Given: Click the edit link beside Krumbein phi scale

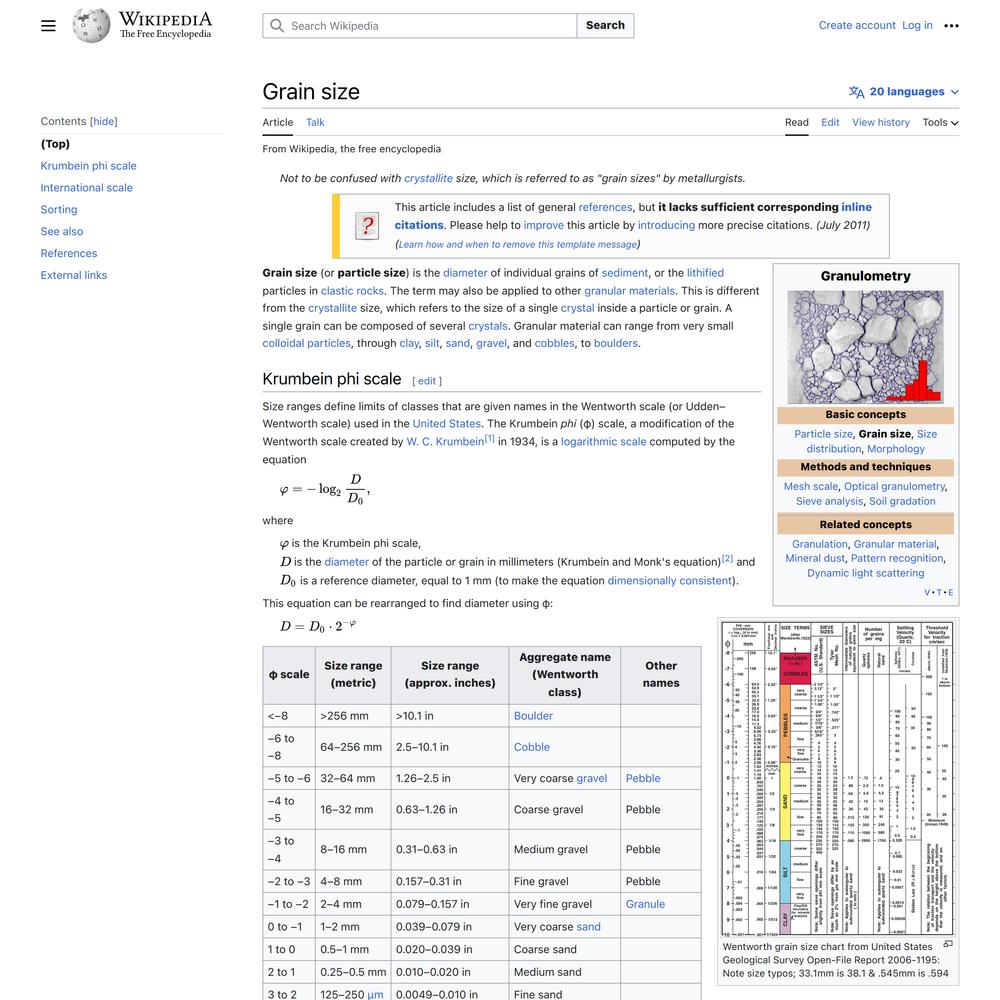Looking at the screenshot, I should (427, 381).
